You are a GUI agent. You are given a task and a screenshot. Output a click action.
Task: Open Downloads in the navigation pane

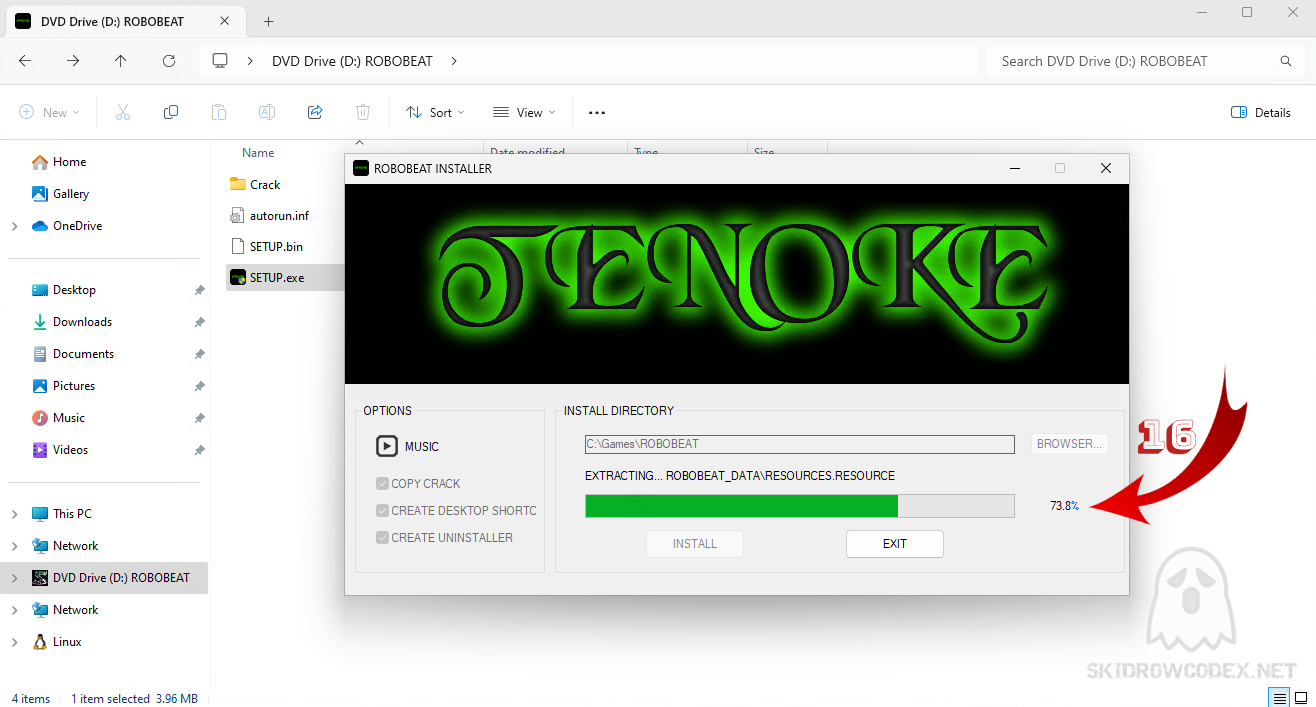coord(72,322)
